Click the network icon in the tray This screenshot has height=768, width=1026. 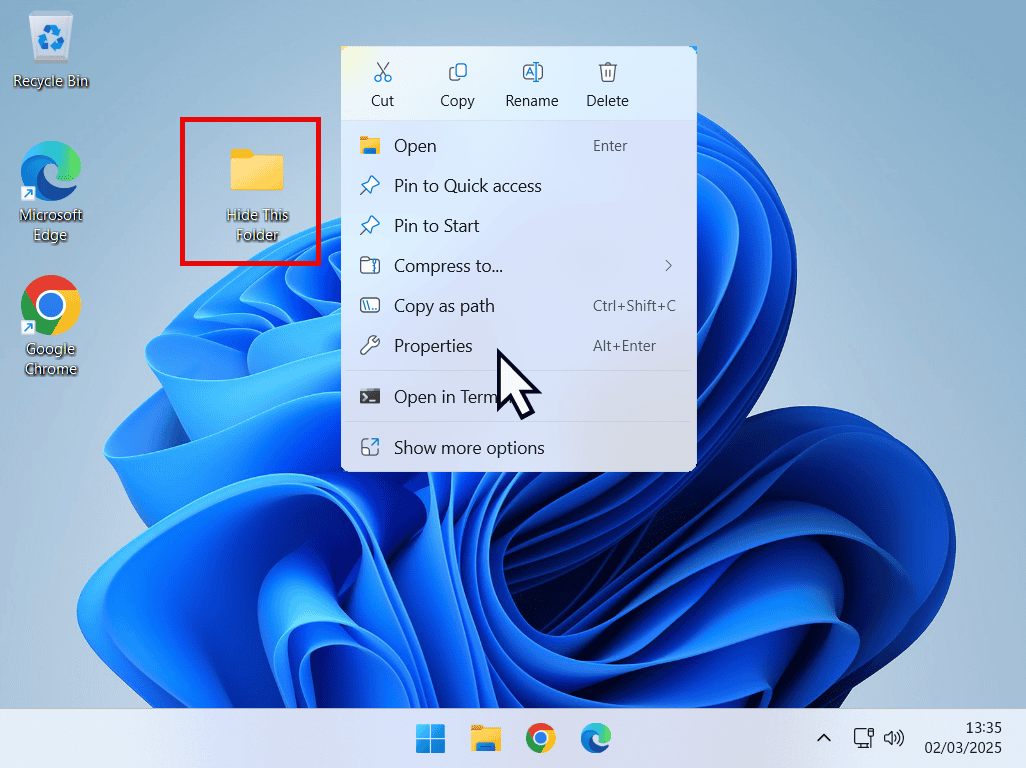[x=862, y=738]
